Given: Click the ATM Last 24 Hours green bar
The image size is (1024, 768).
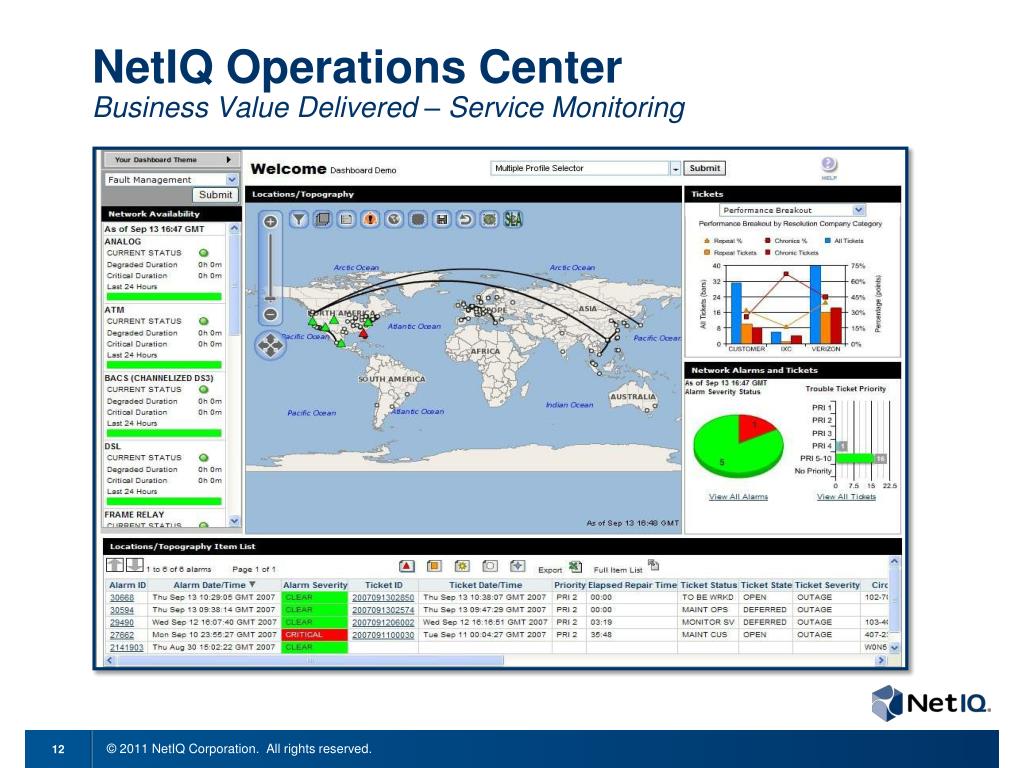Looking at the screenshot, I should click(x=164, y=365).
